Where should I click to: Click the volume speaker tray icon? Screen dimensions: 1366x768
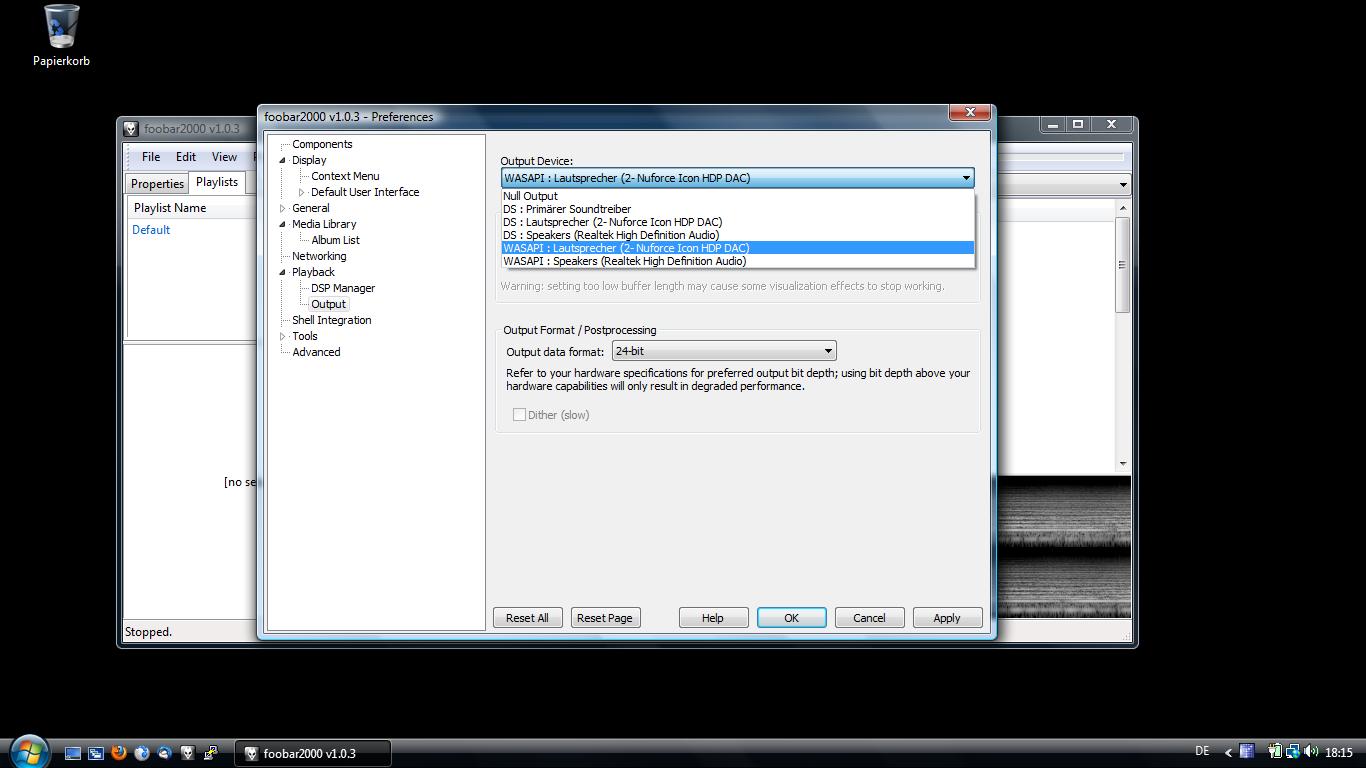pyautogui.click(x=1310, y=752)
